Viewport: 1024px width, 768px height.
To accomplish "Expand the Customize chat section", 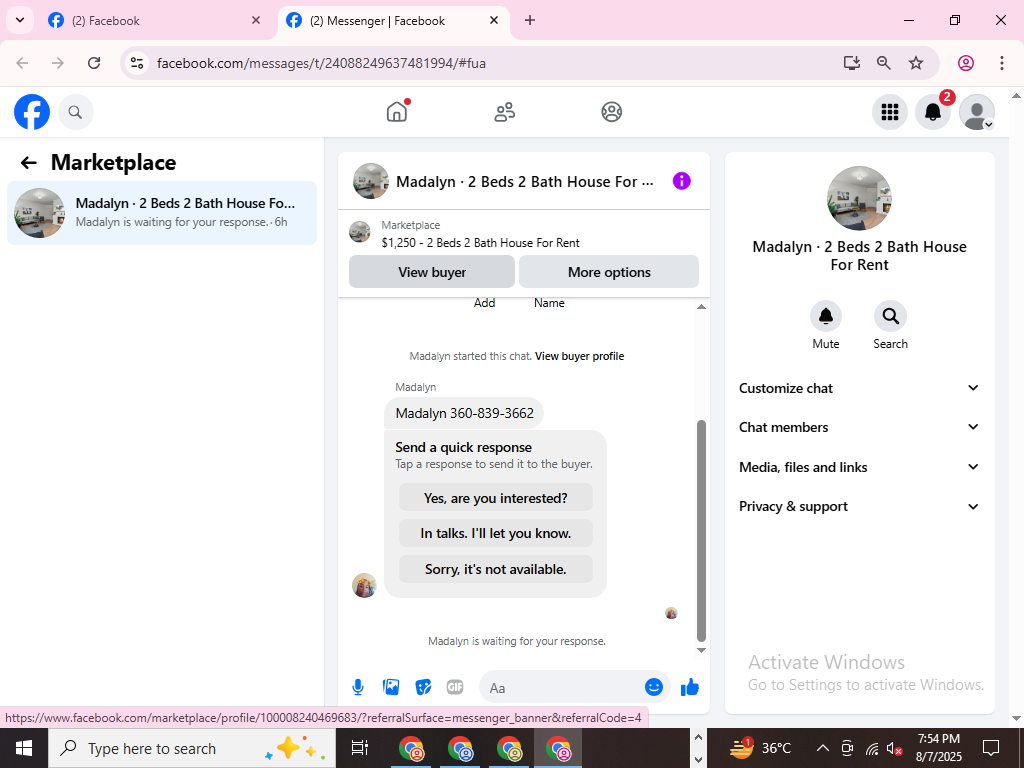I will pos(859,388).
